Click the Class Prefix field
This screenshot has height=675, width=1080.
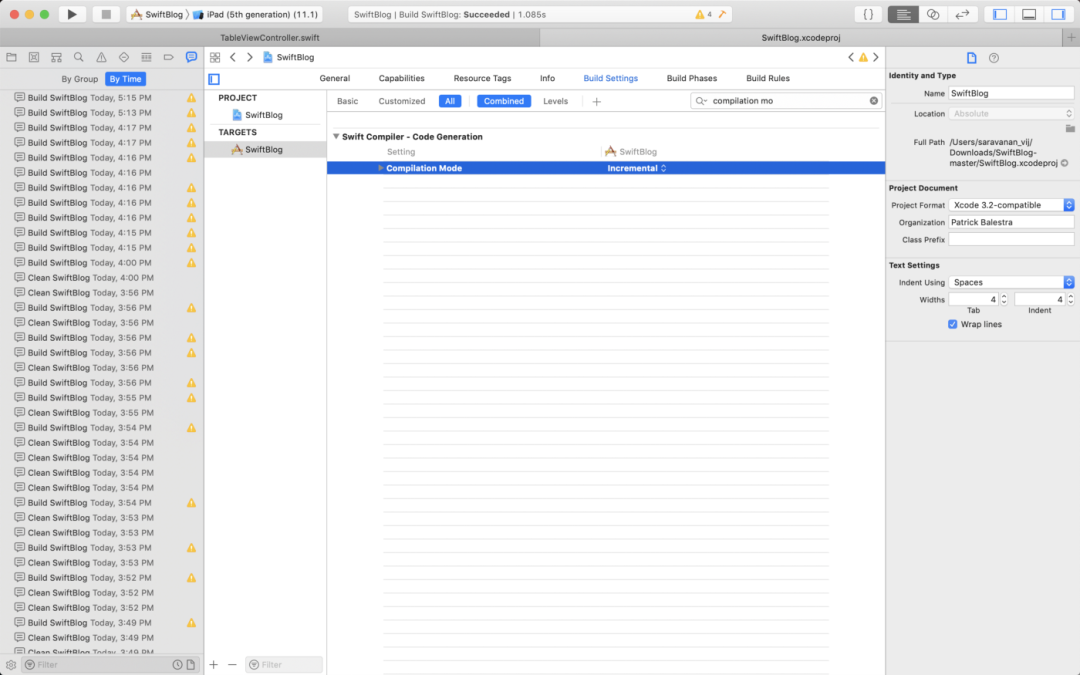point(1011,240)
